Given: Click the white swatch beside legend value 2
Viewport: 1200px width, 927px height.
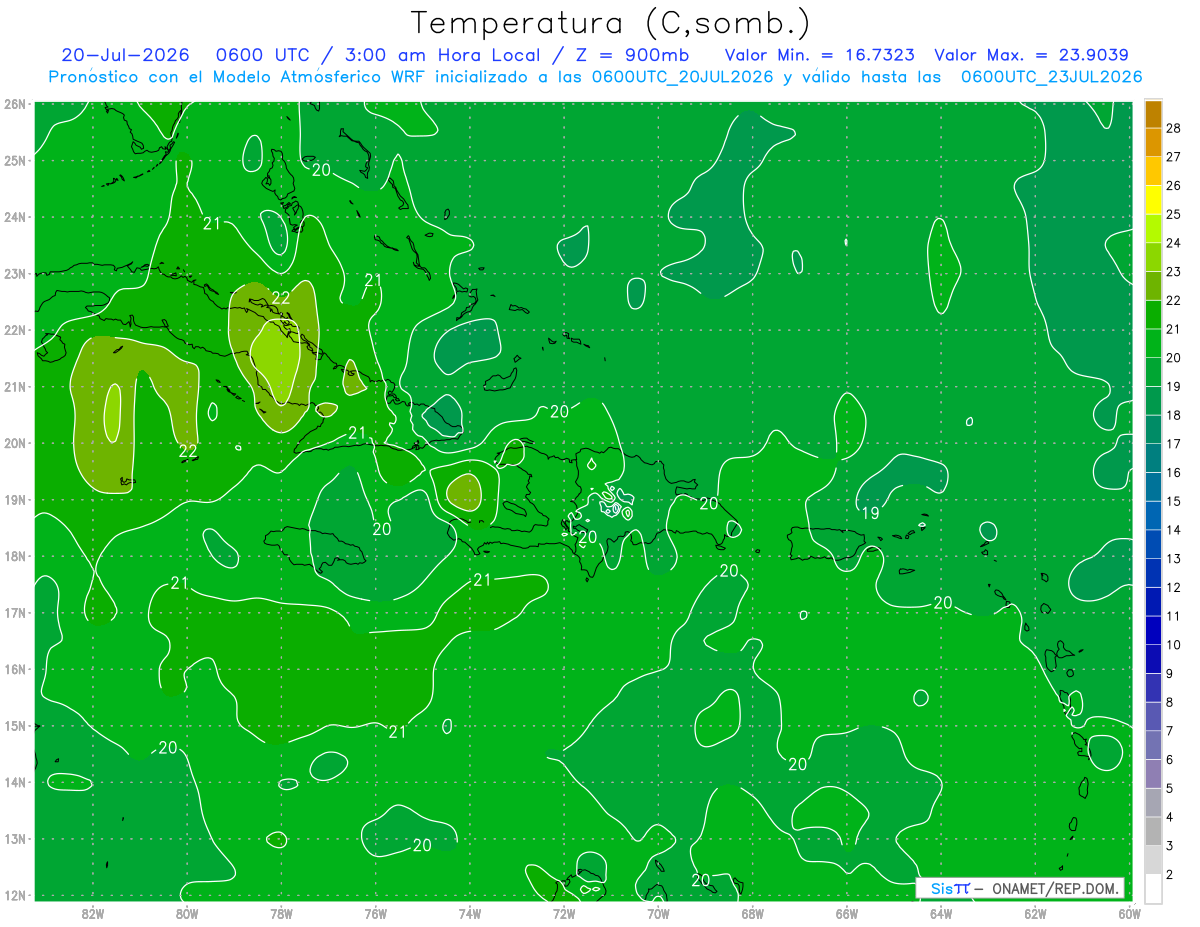Looking at the screenshot, I should 1153,887.
